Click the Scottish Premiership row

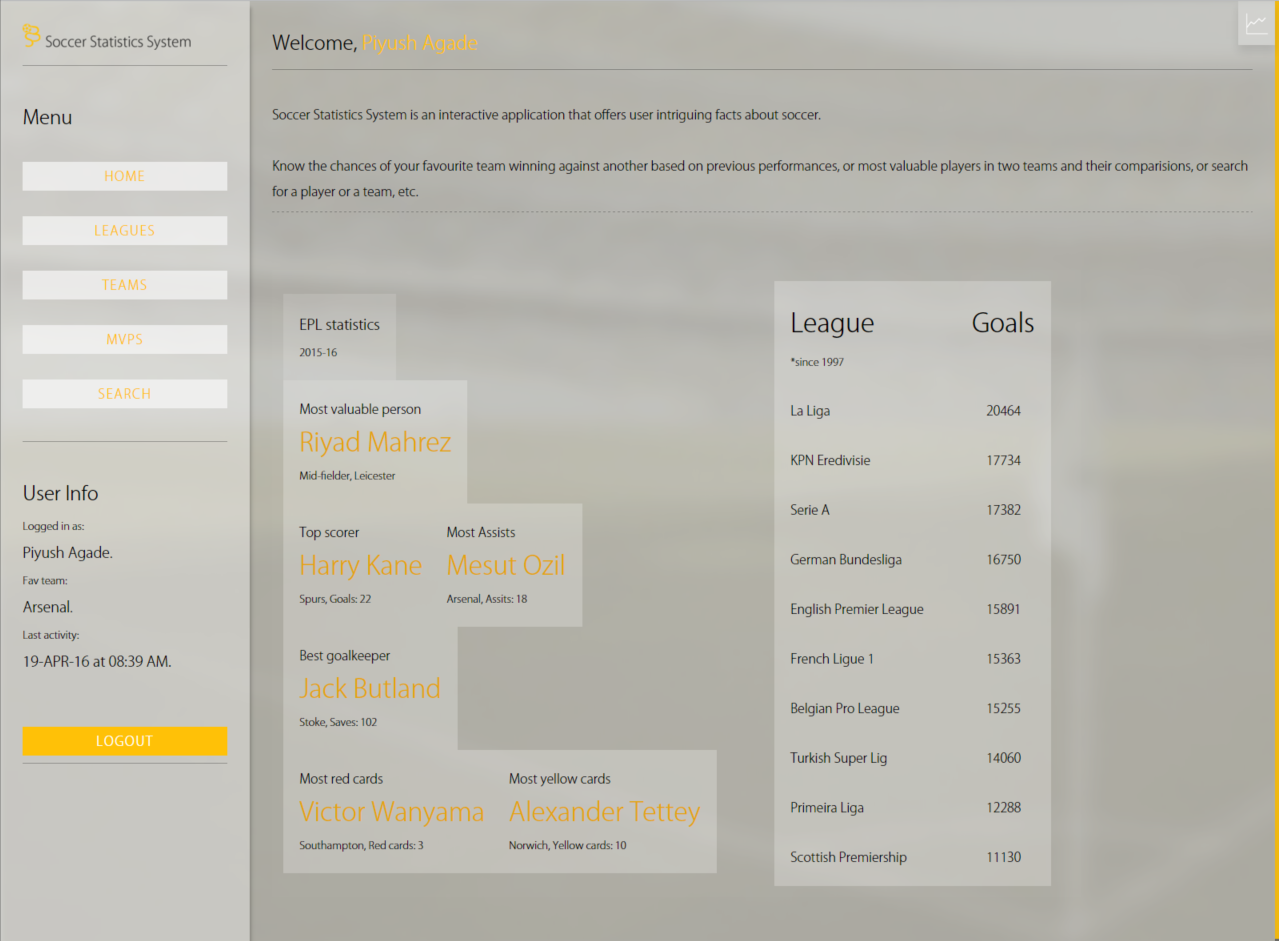click(x=912, y=857)
